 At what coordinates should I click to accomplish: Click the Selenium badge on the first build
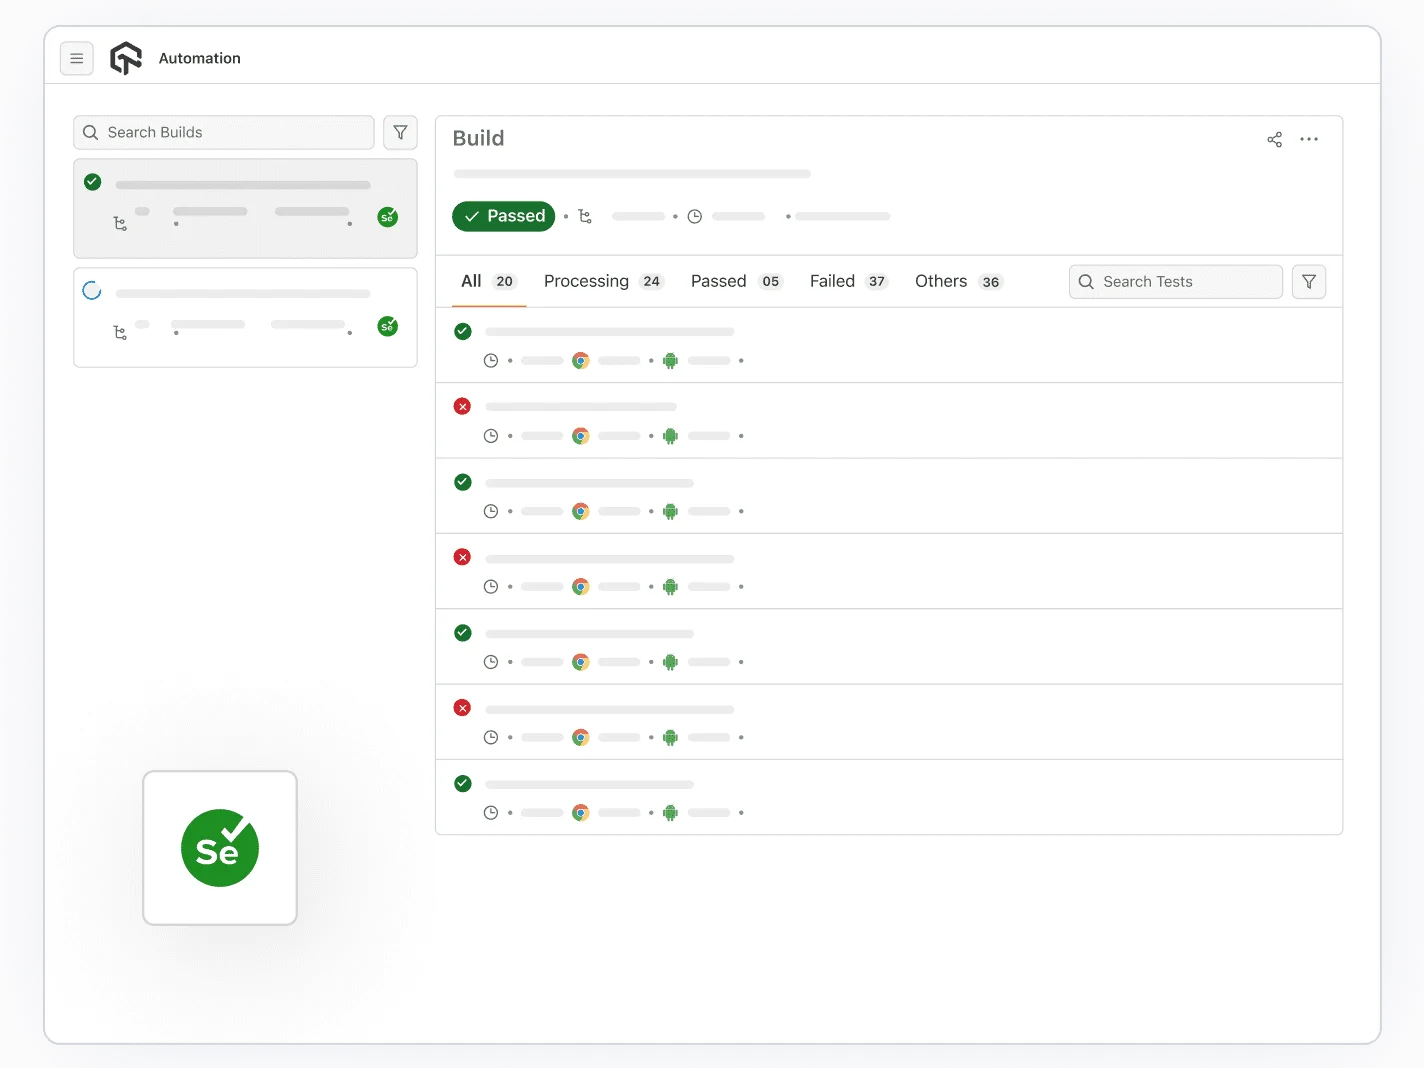tap(388, 216)
